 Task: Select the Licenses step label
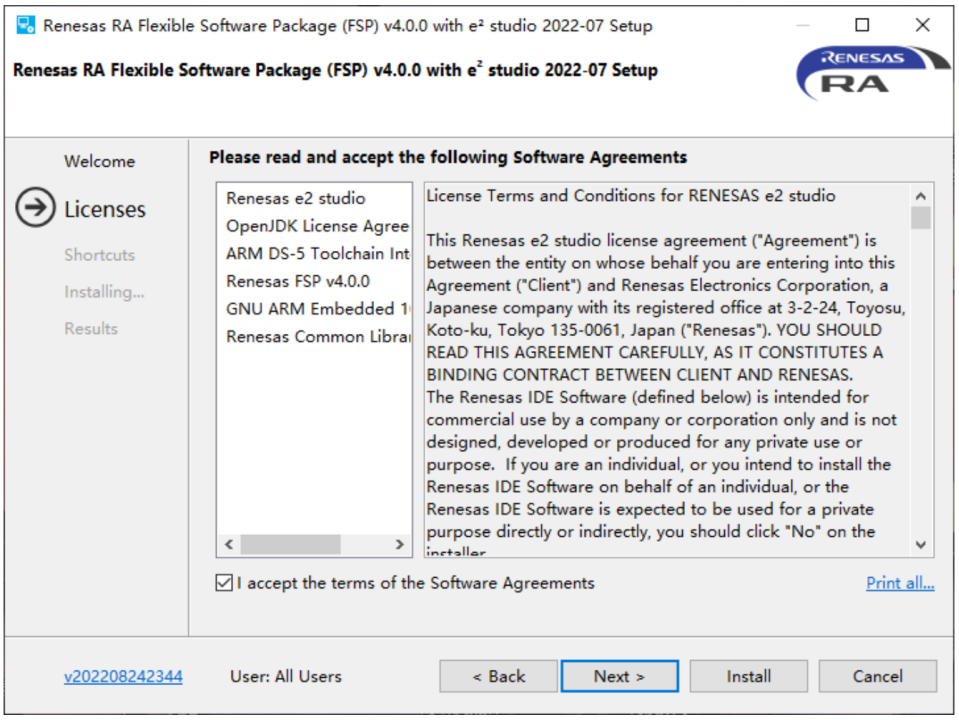(105, 209)
